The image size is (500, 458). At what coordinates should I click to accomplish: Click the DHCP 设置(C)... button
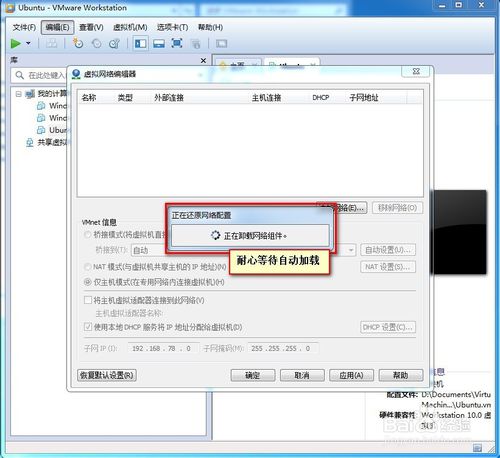click(388, 327)
